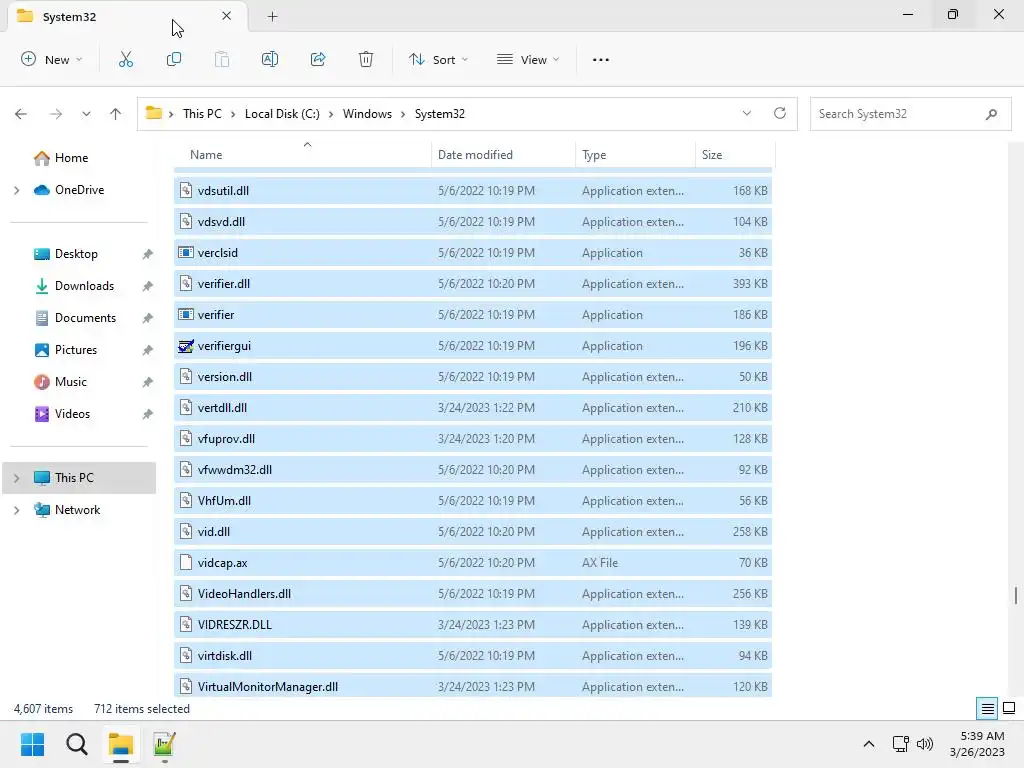Click Local Disk (C:) breadcrumb
This screenshot has height=768, width=1024.
pyautogui.click(x=282, y=114)
